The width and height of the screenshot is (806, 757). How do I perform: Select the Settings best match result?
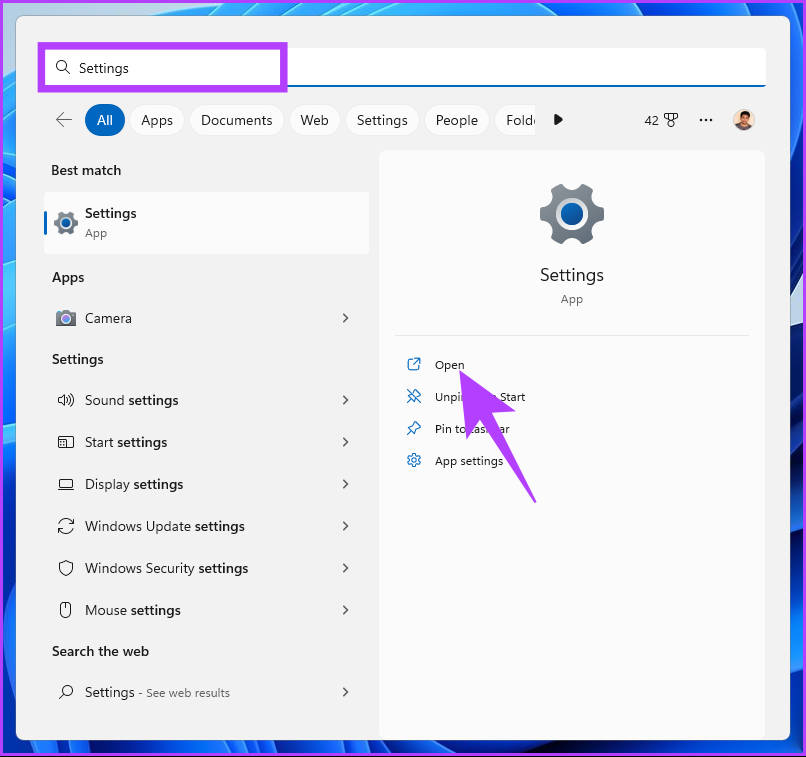[206, 223]
